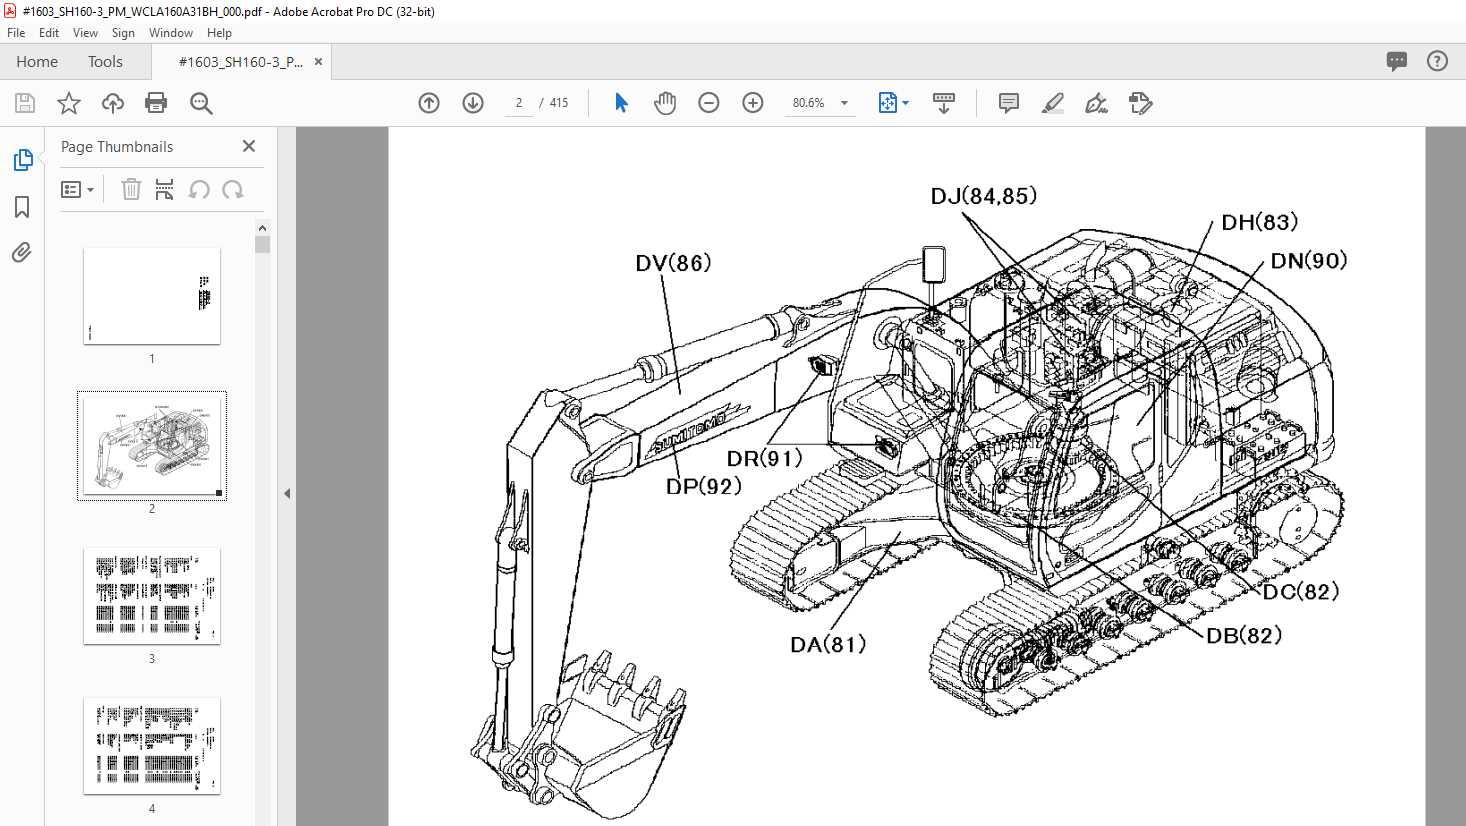This screenshot has width=1466, height=826.
Task: Close the #1603_SH160-3 document tab
Action: (x=318, y=61)
